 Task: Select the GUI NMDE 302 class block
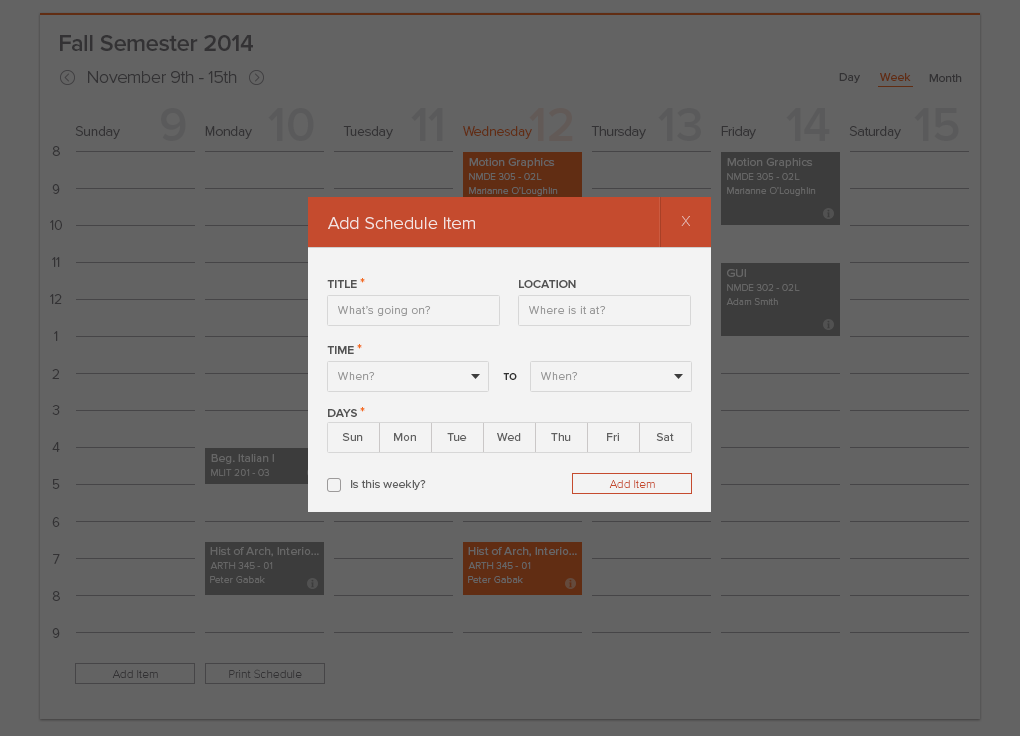coord(780,299)
